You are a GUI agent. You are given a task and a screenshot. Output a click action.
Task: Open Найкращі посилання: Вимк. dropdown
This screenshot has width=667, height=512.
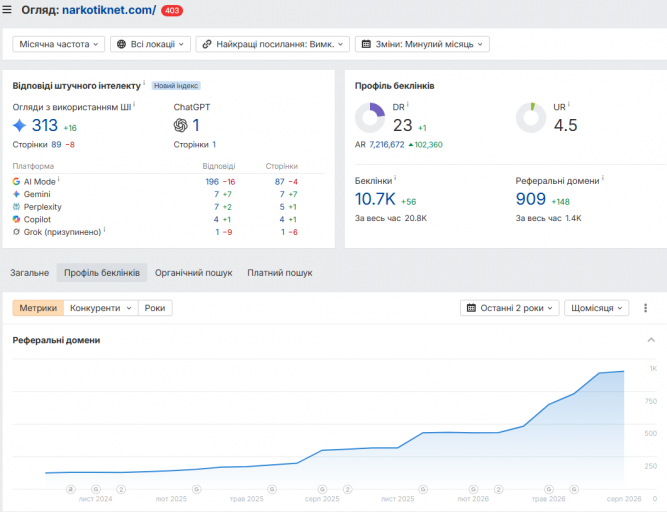[x=272, y=44]
